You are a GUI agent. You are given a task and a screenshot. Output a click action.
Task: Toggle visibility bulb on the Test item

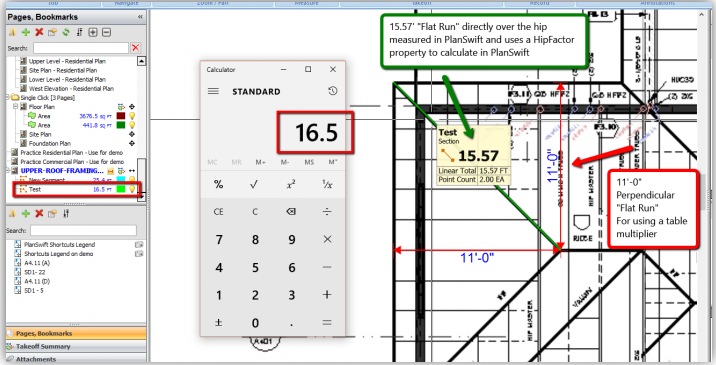point(132,189)
